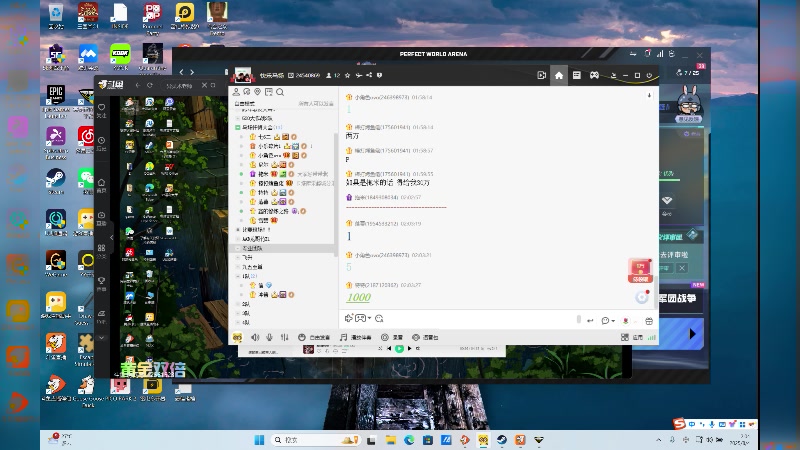
Task: Click the video camera icon in YY header
Action: (541, 76)
